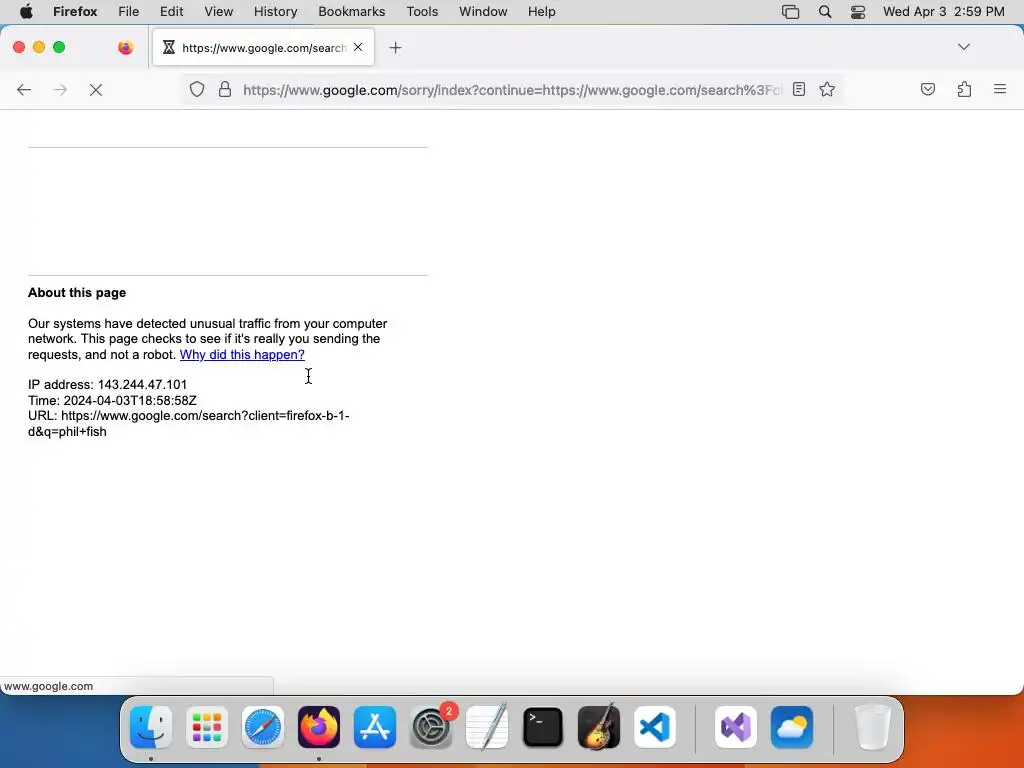Open the Trash from the Dock
The width and height of the screenshot is (1024, 768).
873,727
